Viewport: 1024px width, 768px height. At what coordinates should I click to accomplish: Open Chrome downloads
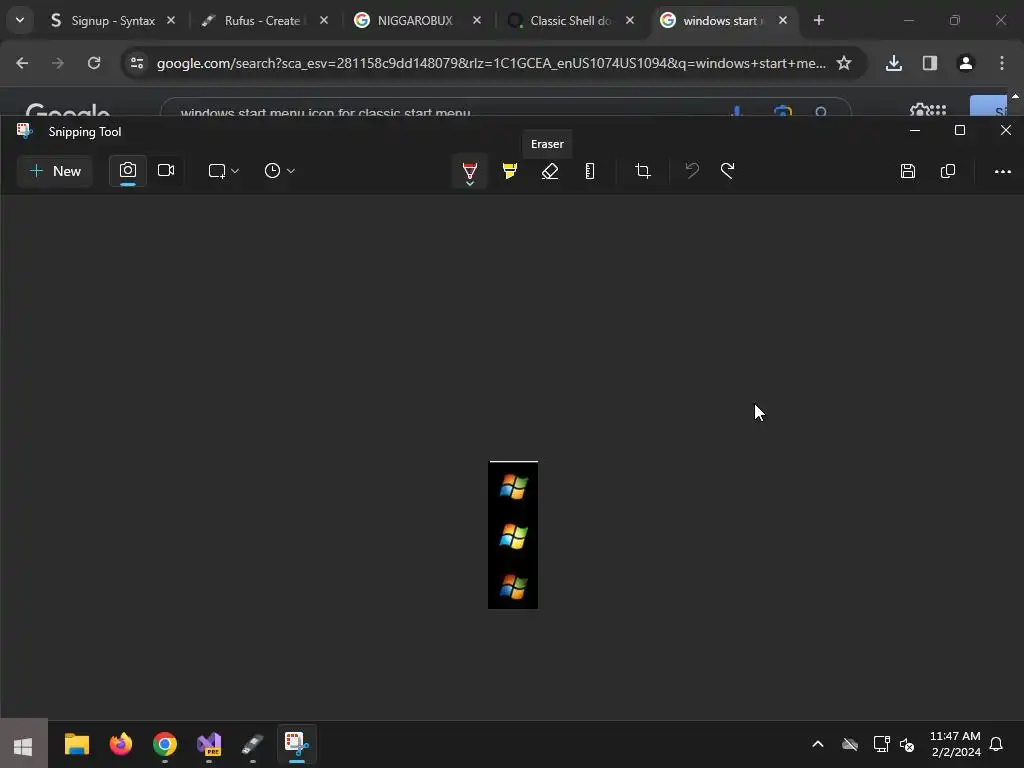click(x=894, y=63)
